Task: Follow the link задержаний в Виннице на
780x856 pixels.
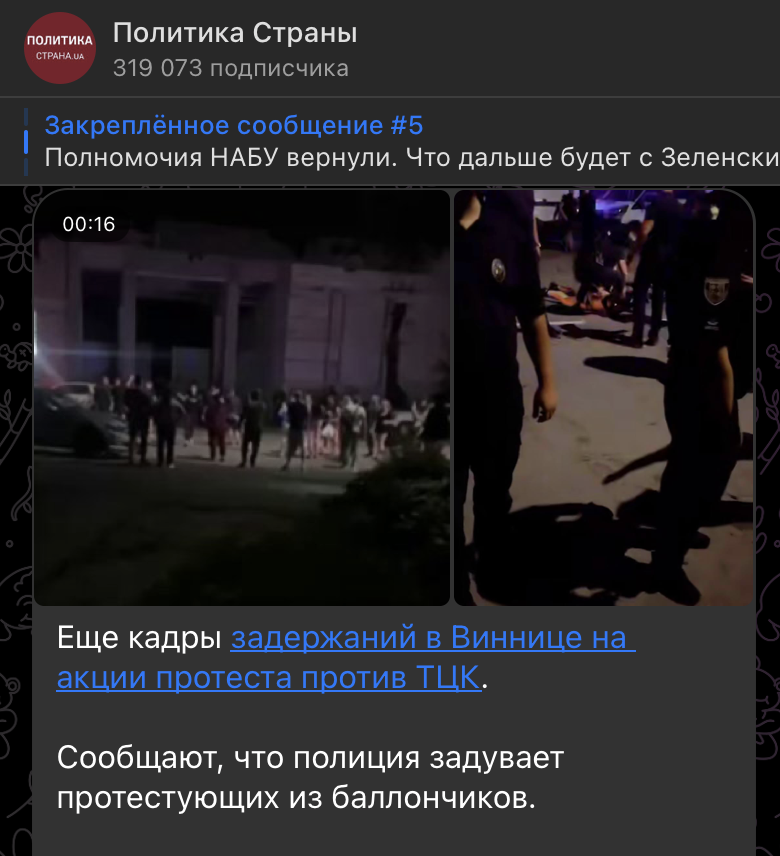Action: pyautogui.click(x=433, y=638)
